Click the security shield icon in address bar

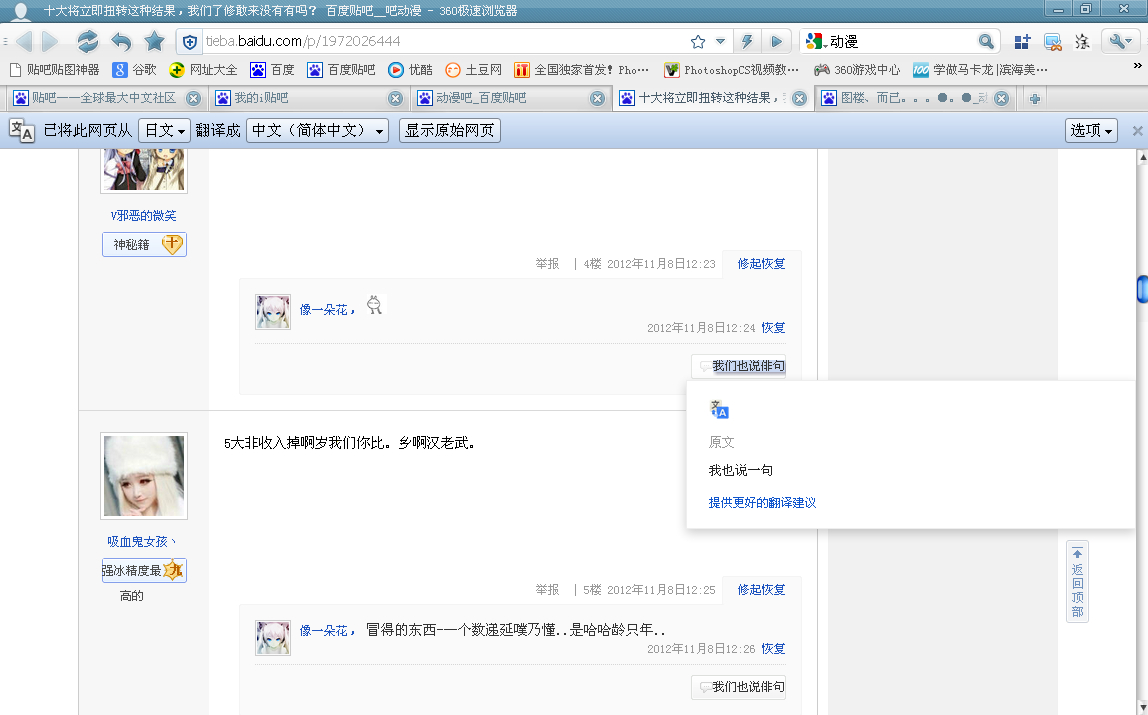[x=190, y=42]
